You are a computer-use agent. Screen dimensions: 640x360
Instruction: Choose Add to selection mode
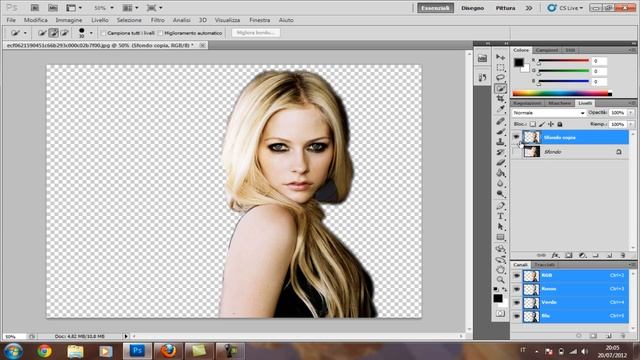tap(53, 33)
